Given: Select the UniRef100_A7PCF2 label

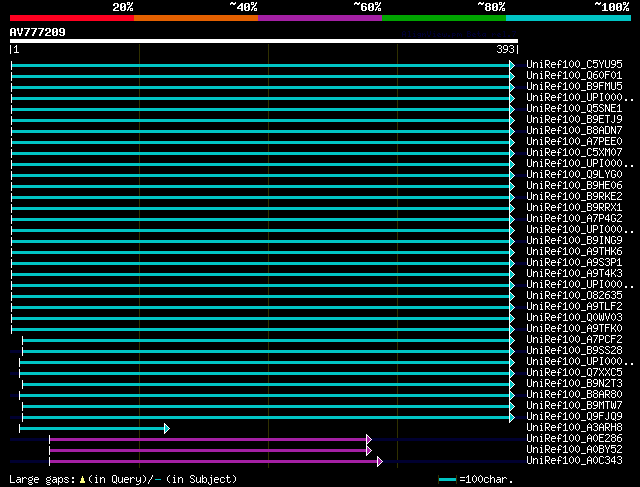Looking at the screenshot, I should tap(574, 340).
